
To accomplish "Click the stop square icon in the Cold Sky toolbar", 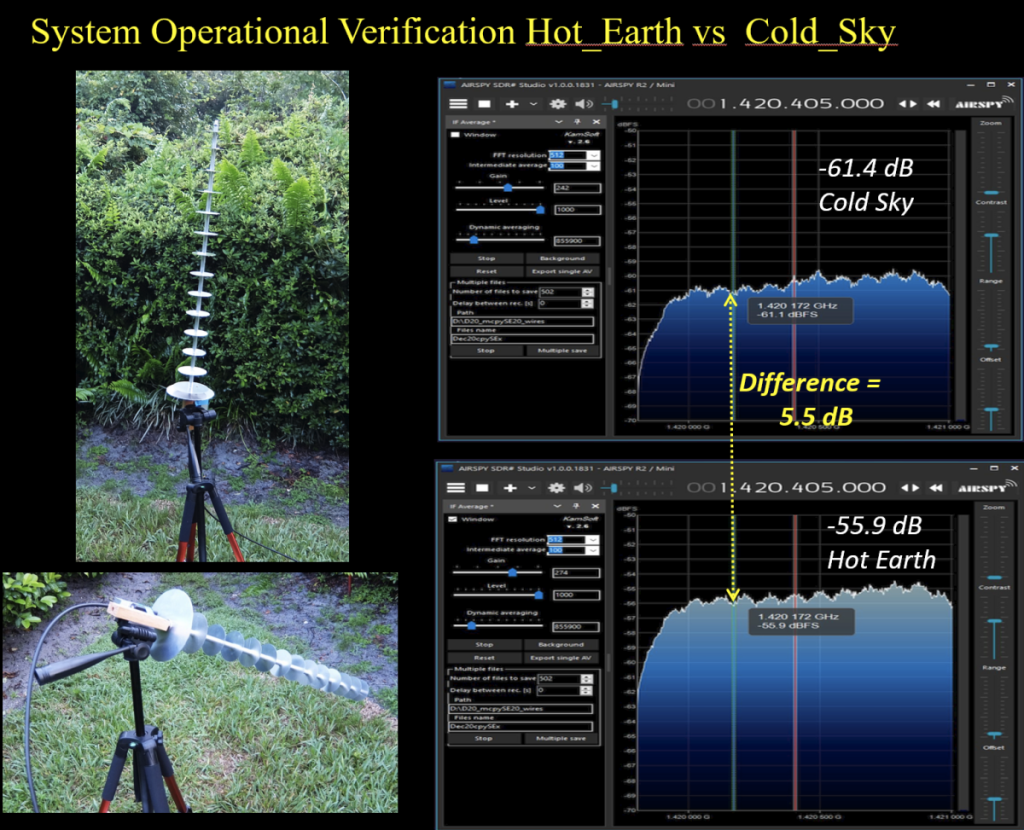I will click(483, 103).
